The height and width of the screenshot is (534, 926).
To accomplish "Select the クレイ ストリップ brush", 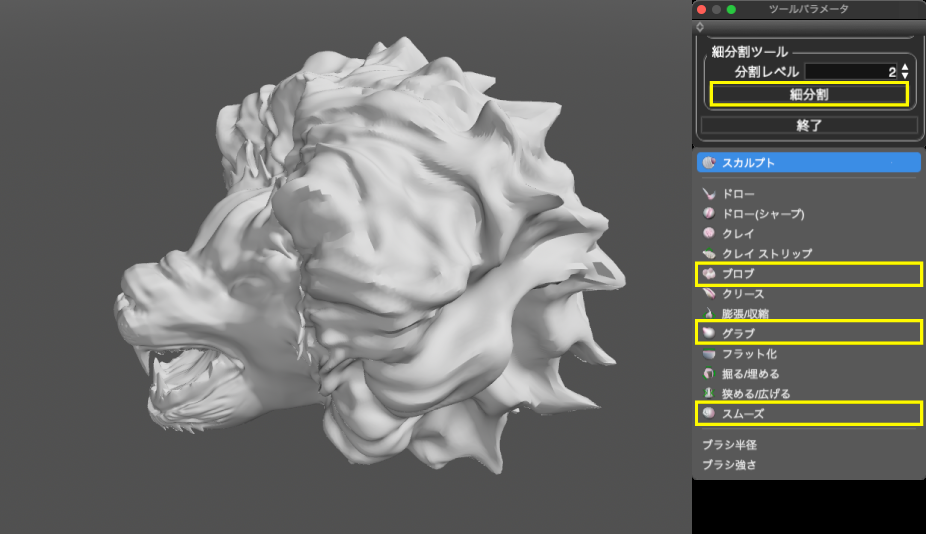I will click(708, 254).
